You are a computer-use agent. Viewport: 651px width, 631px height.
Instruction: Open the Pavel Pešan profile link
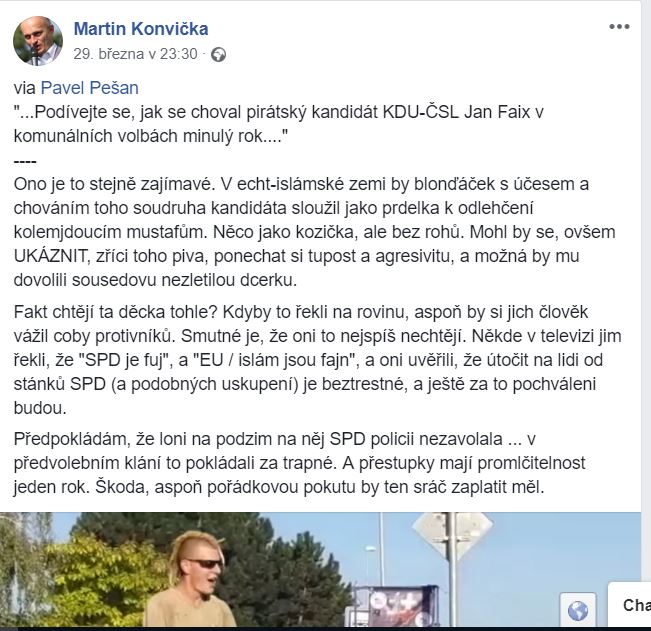point(90,88)
